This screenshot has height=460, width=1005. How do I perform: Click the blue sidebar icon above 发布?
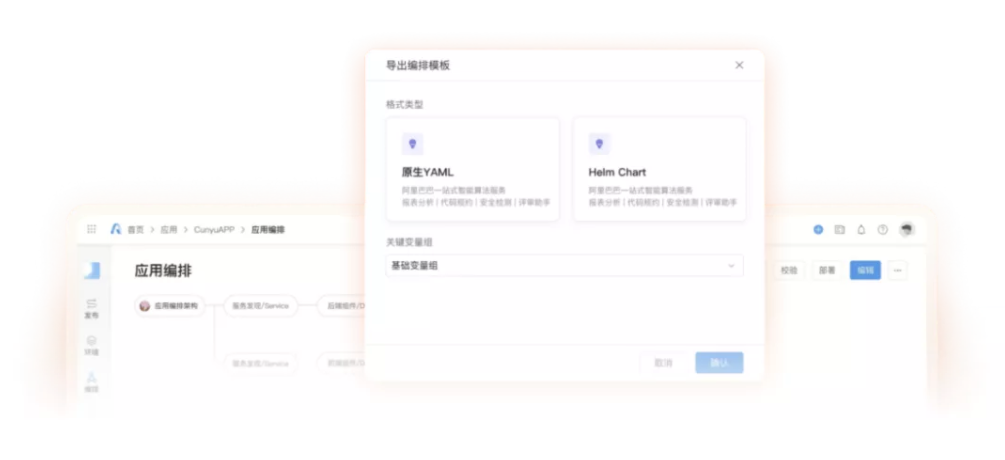click(92, 270)
